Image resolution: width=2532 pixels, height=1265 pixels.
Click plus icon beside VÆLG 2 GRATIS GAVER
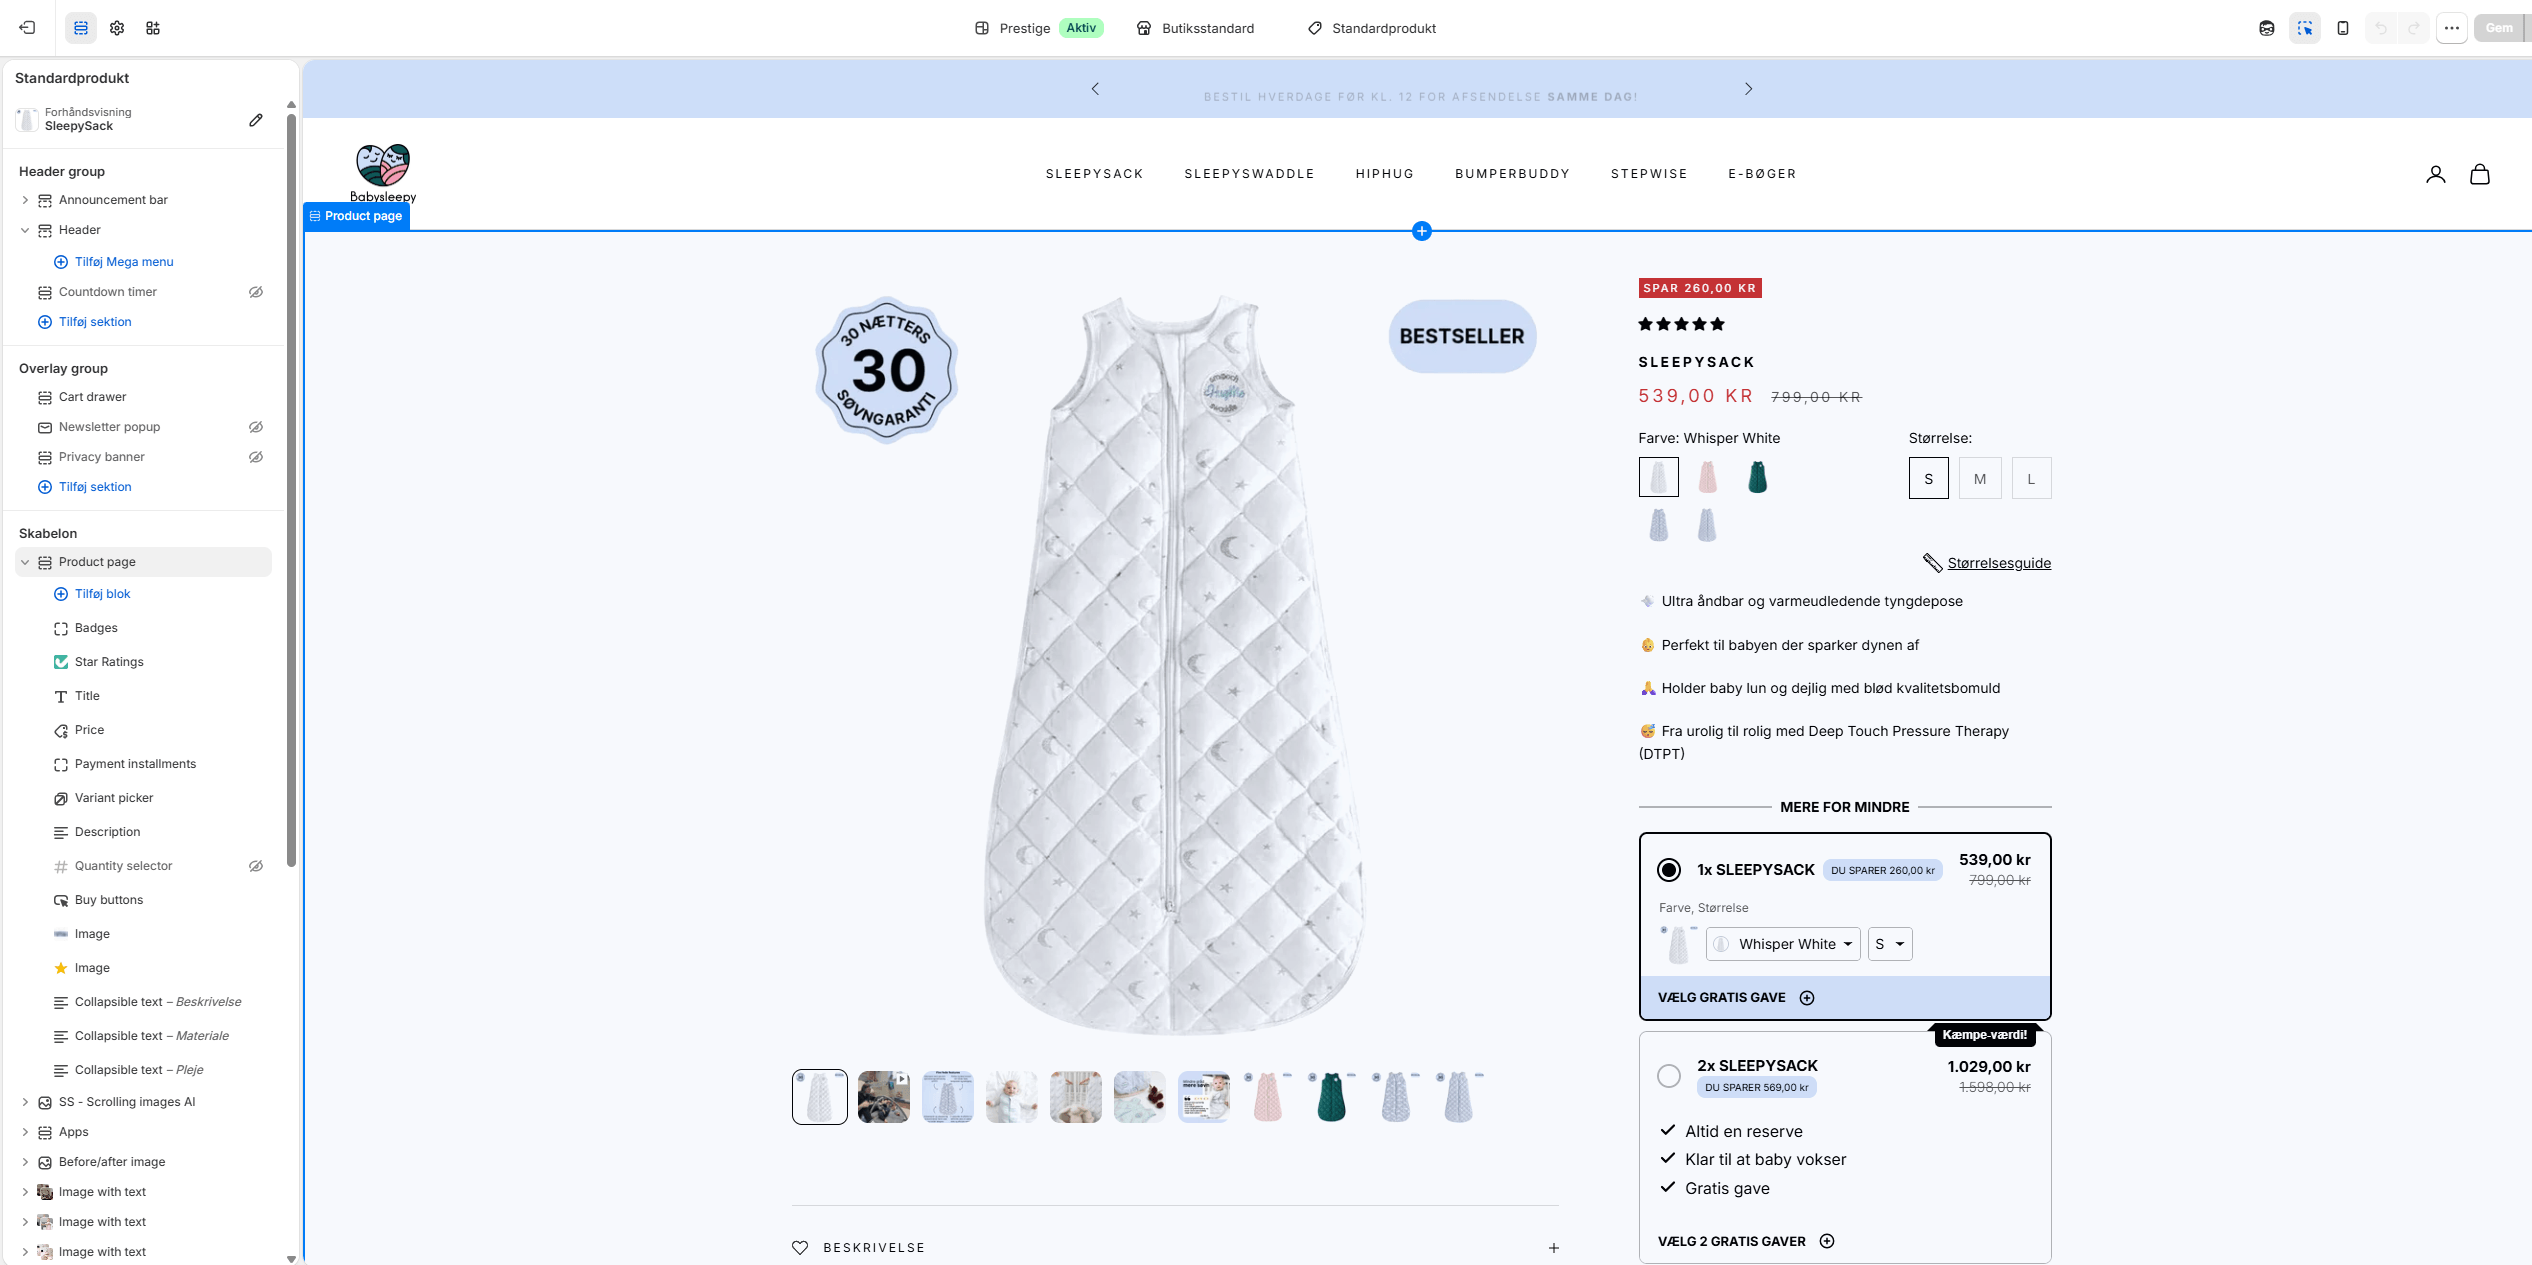point(1827,1241)
